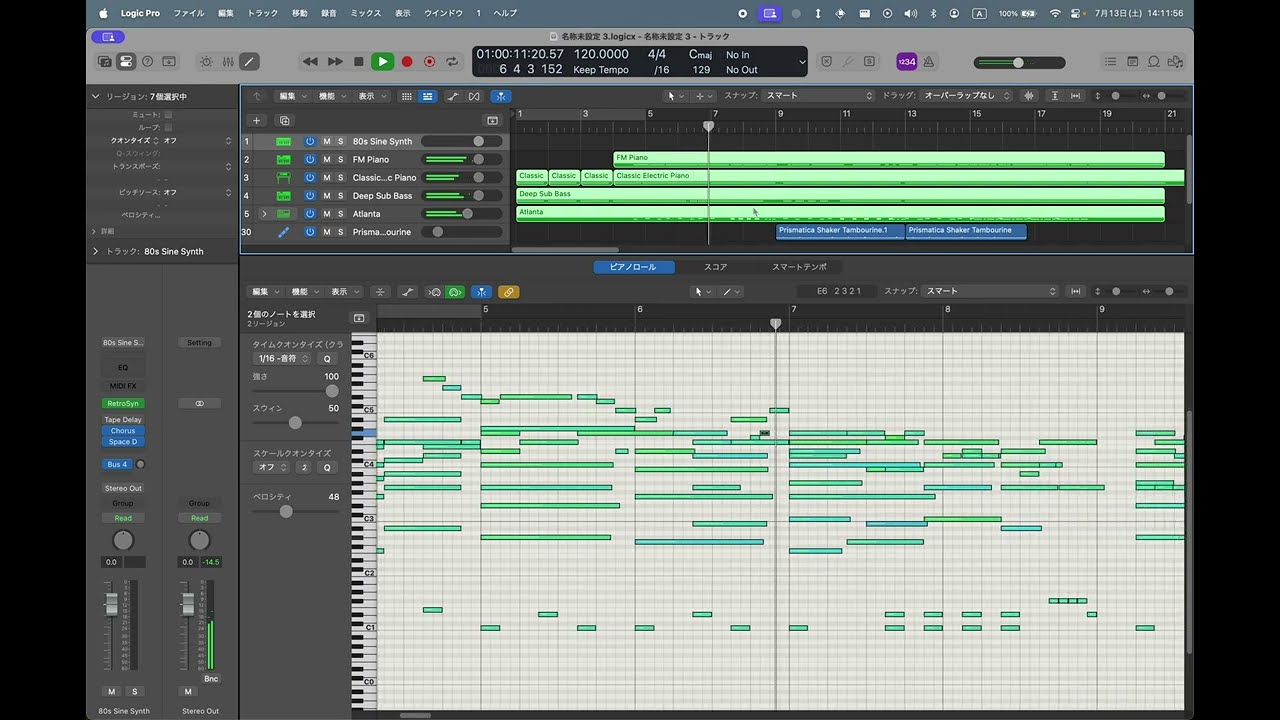Toggle the purple count-in 1234 button

(x=906, y=62)
